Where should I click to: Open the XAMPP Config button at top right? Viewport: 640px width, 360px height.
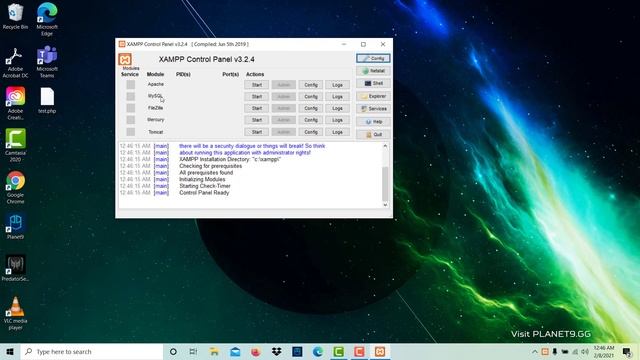(x=373, y=58)
